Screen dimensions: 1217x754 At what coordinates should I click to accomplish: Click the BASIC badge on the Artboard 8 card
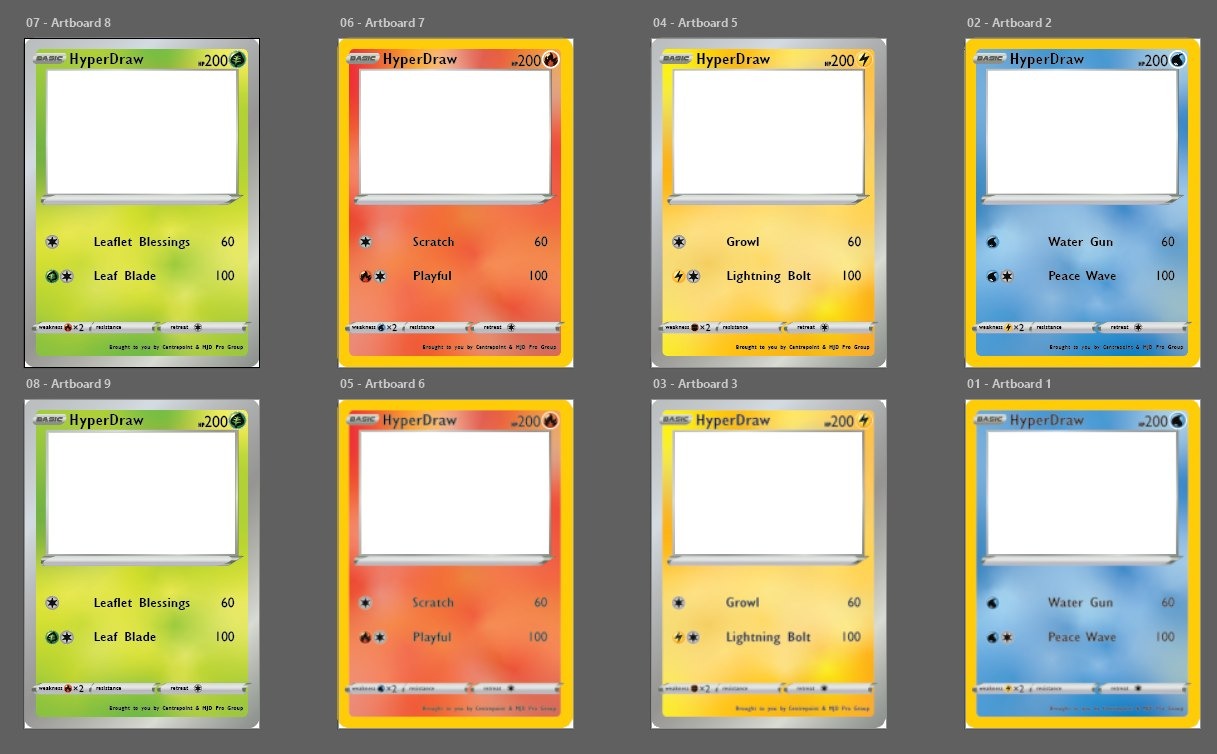pyautogui.click(x=50, y=59)
